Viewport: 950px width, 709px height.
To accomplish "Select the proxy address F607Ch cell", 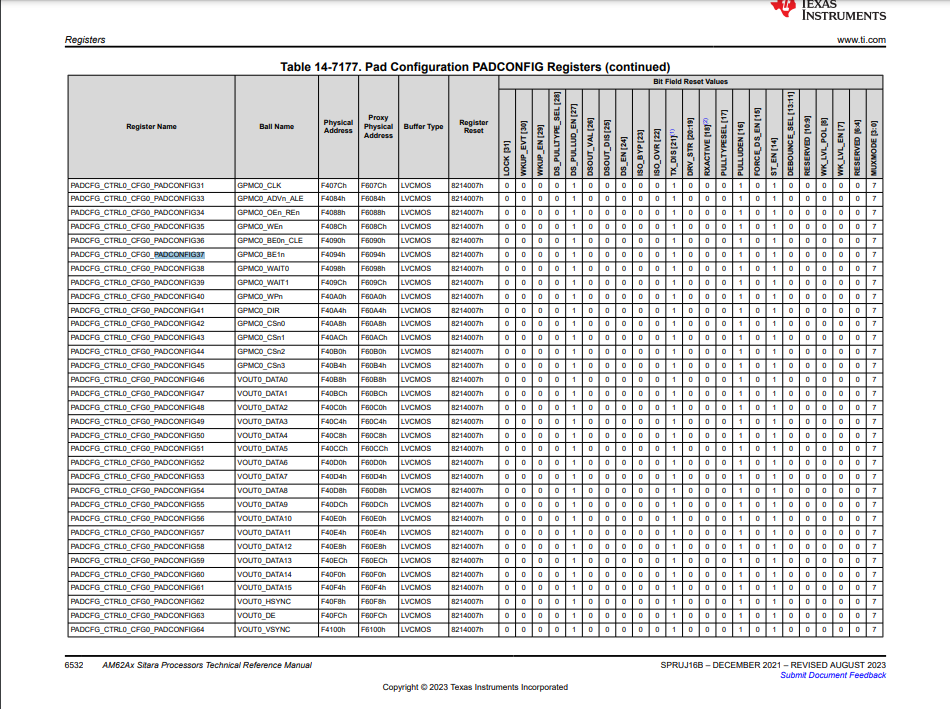I will click(378, 185).
